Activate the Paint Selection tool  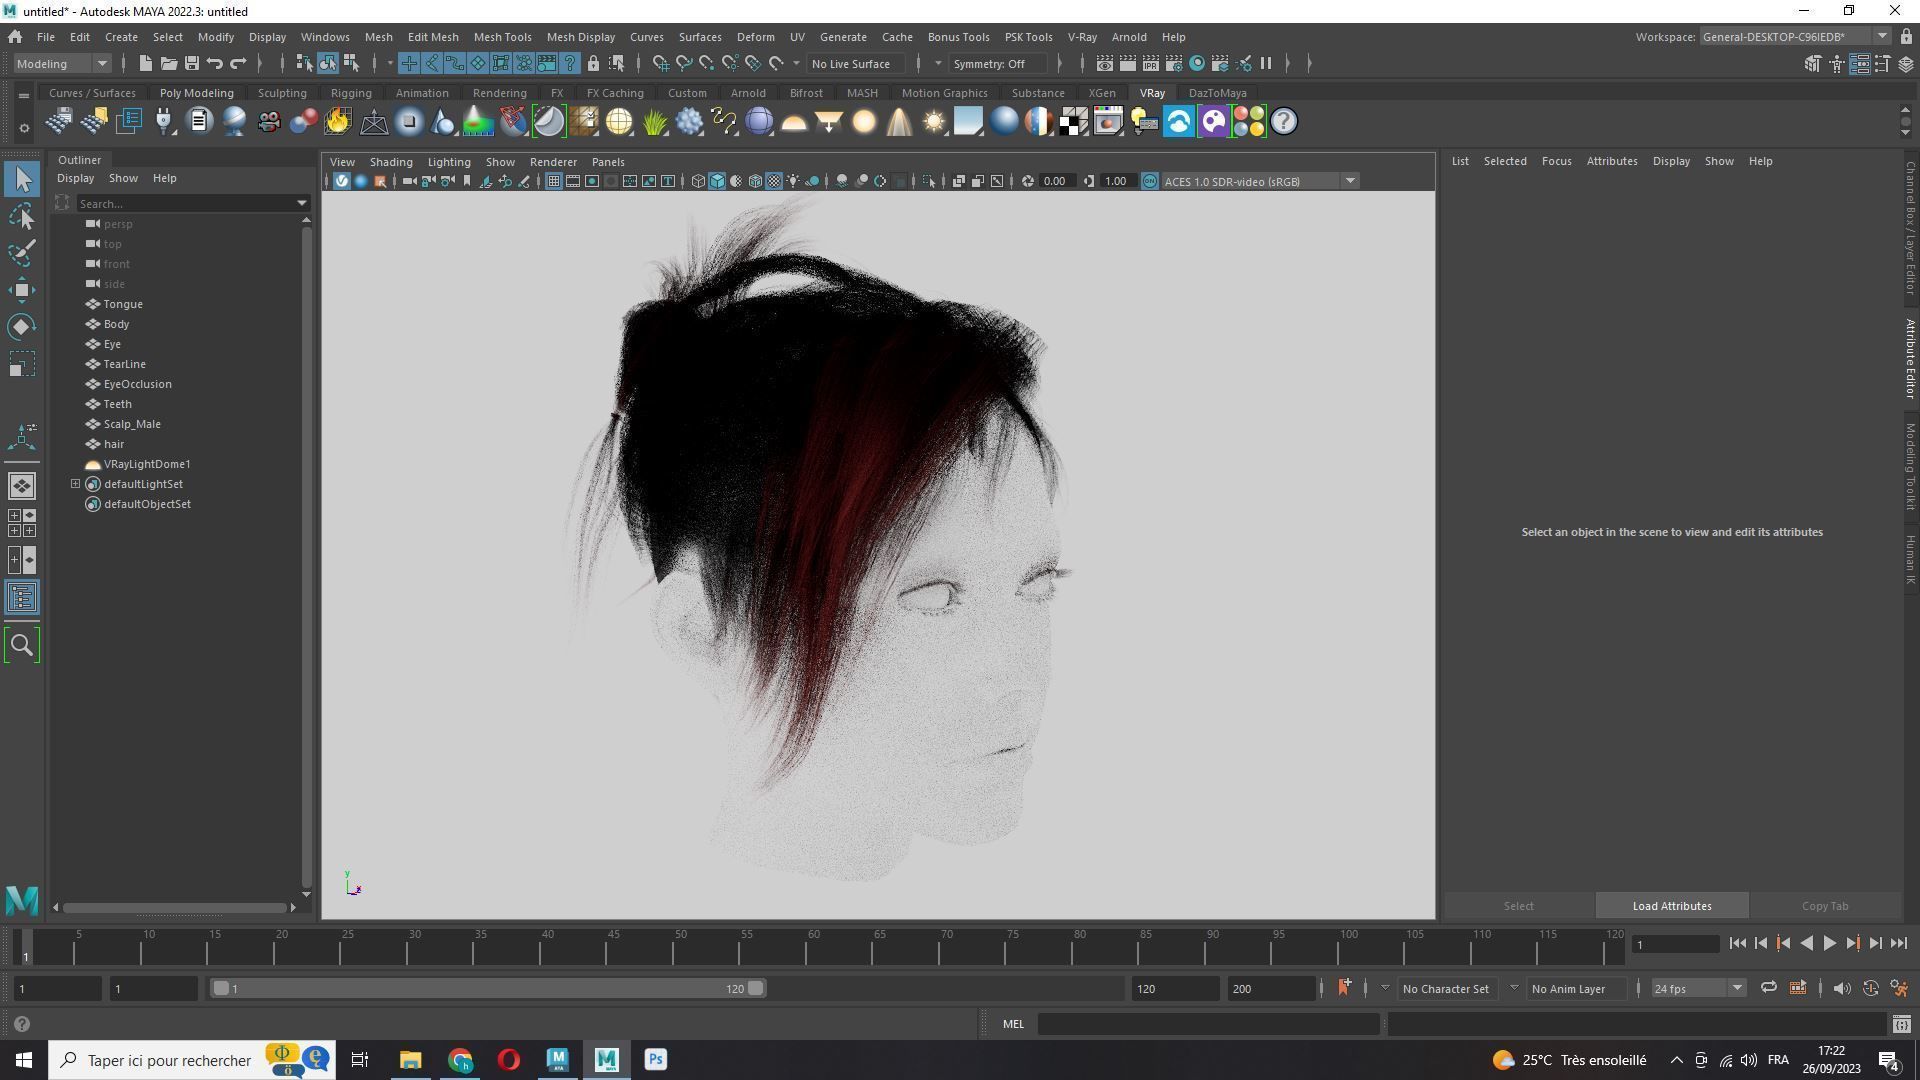(22, 253)
